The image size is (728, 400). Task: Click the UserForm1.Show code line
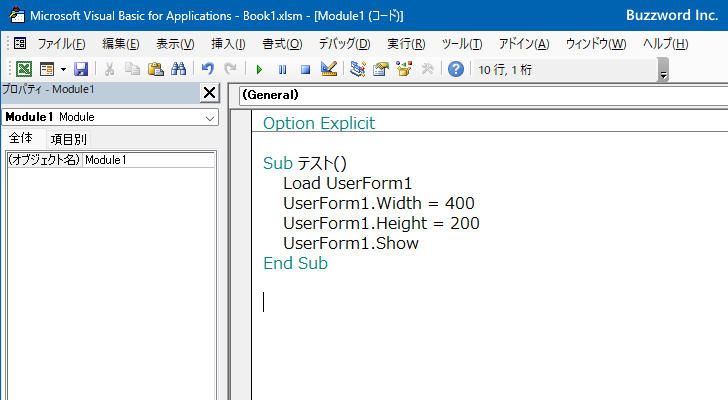pos(351,243)
